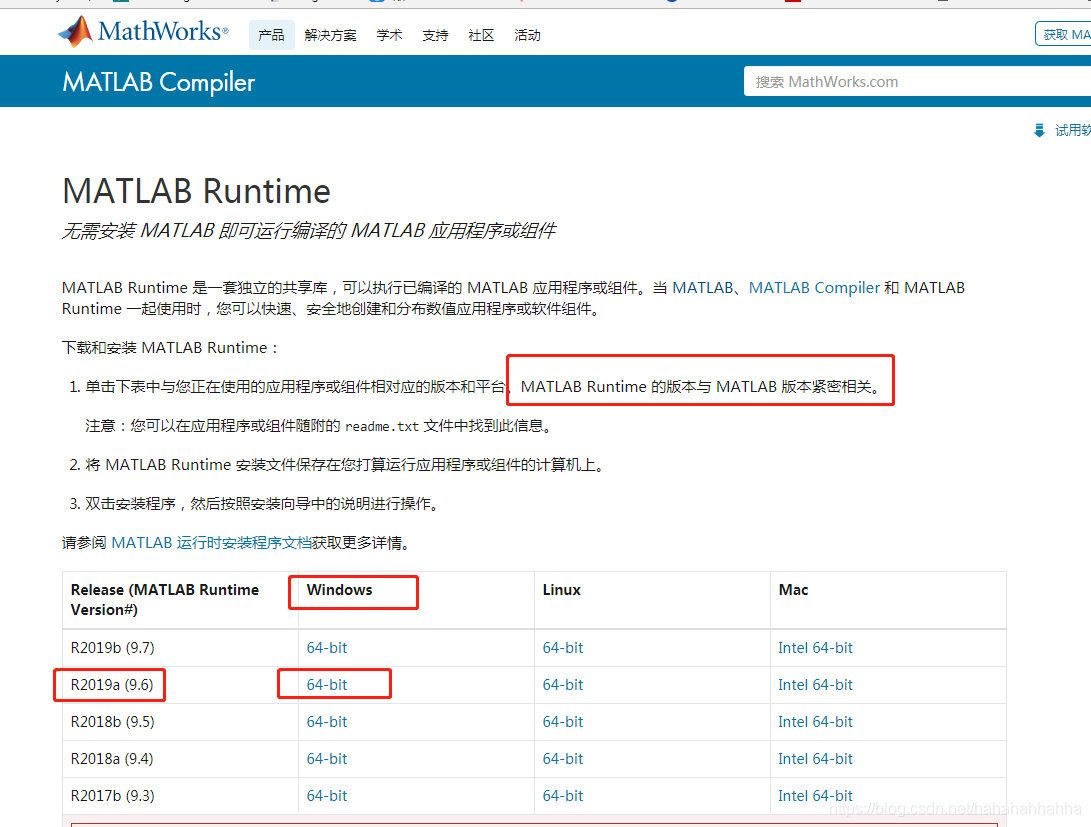Open the MATLAB link in the intro paragraph
1091x827 pixels.
click(x=702, y=287)
